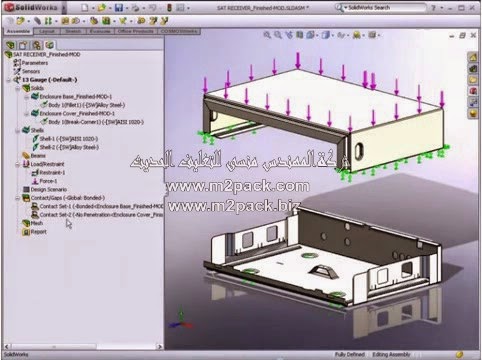This screenshot has width=482, height=360.
Task: Click the Hide/Show Items glasses icon
Action: point(341,35)
